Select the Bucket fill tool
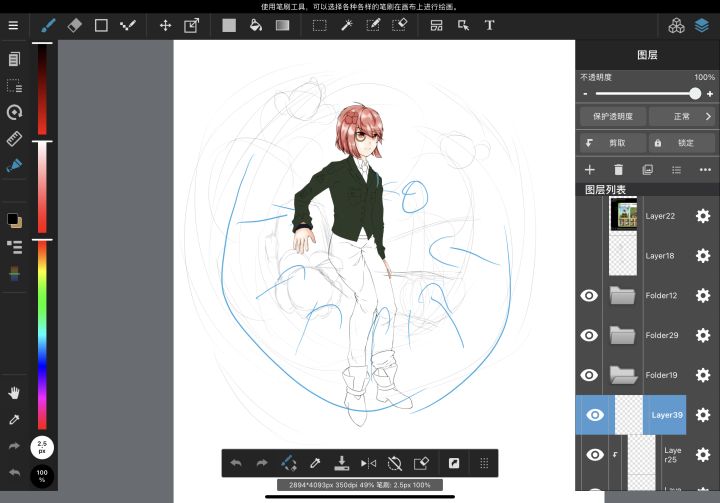The image size is (720, 503). 256,25
